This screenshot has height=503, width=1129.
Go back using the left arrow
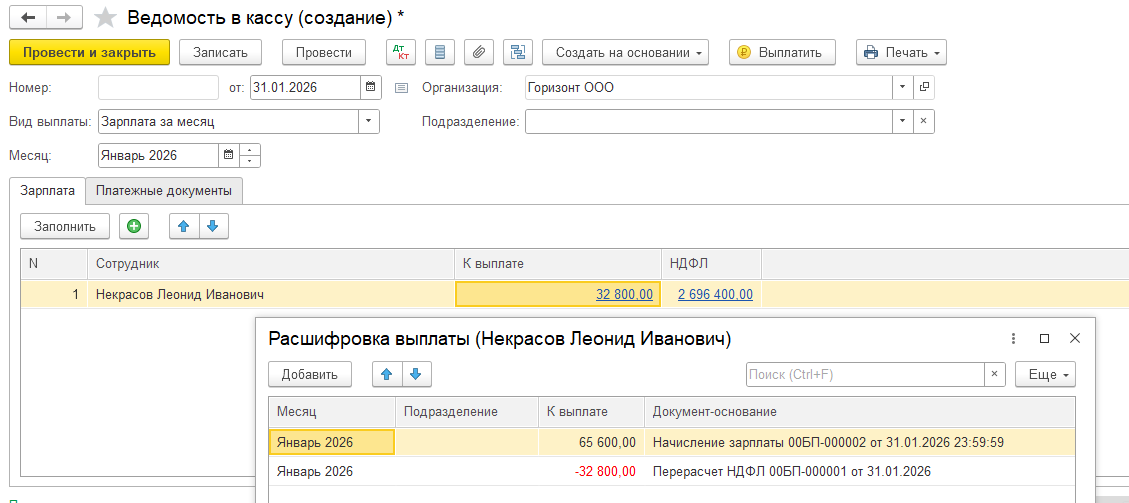(x=27, y=18)
